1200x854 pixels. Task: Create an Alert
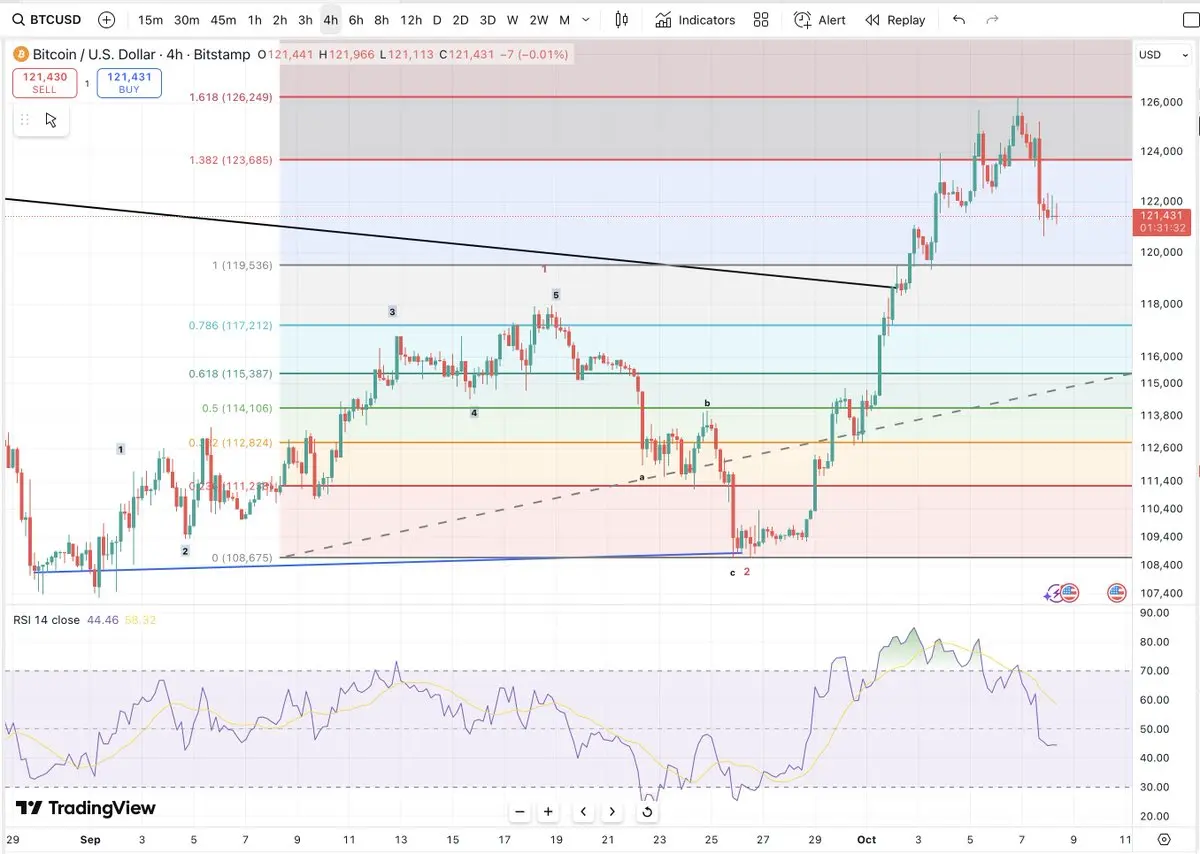(x=819, y=20)
